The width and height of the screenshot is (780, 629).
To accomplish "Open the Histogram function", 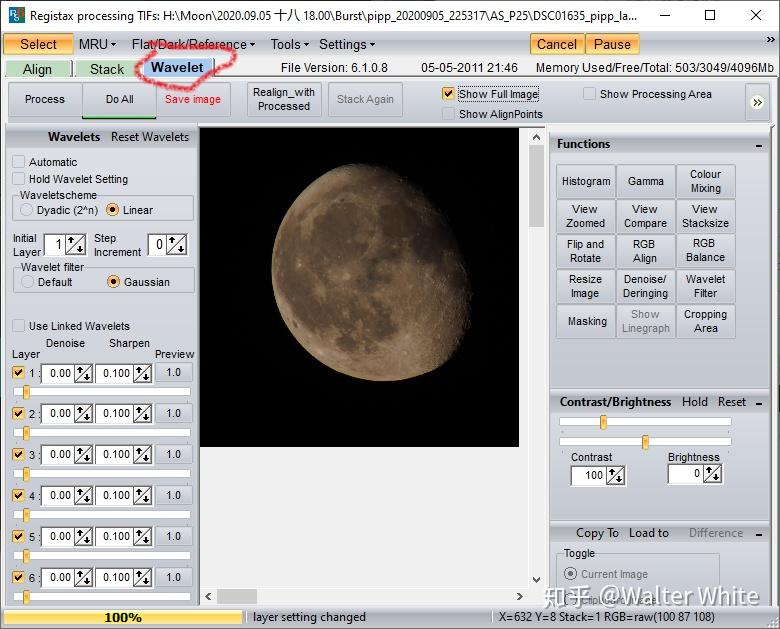I will [585, 181].
